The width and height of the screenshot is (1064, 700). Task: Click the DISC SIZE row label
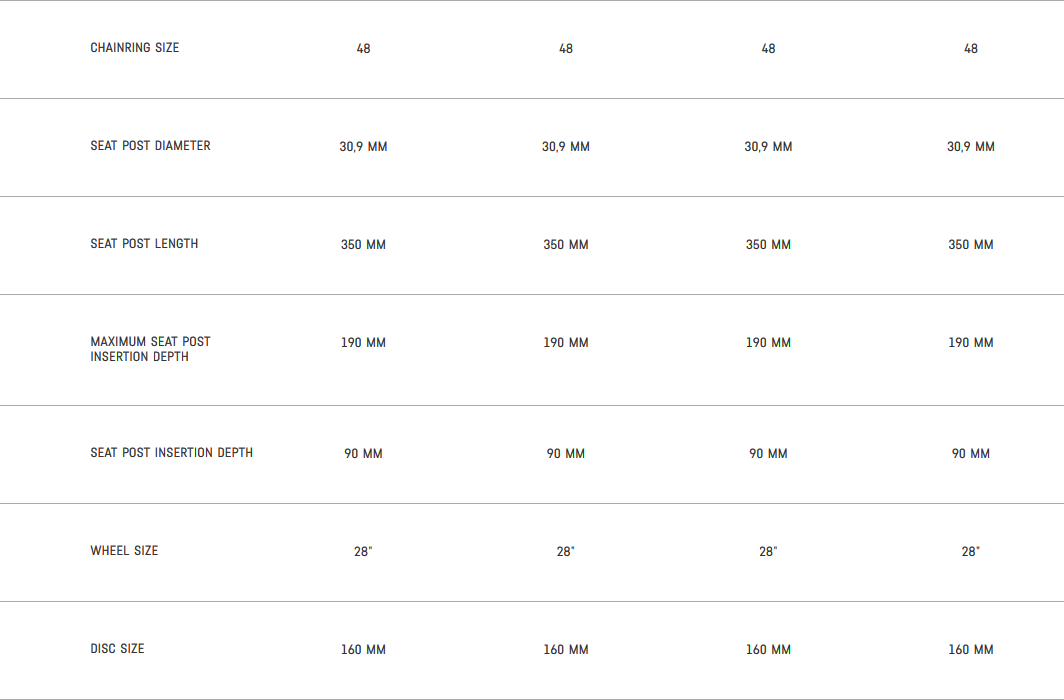[x=117, y=649]
